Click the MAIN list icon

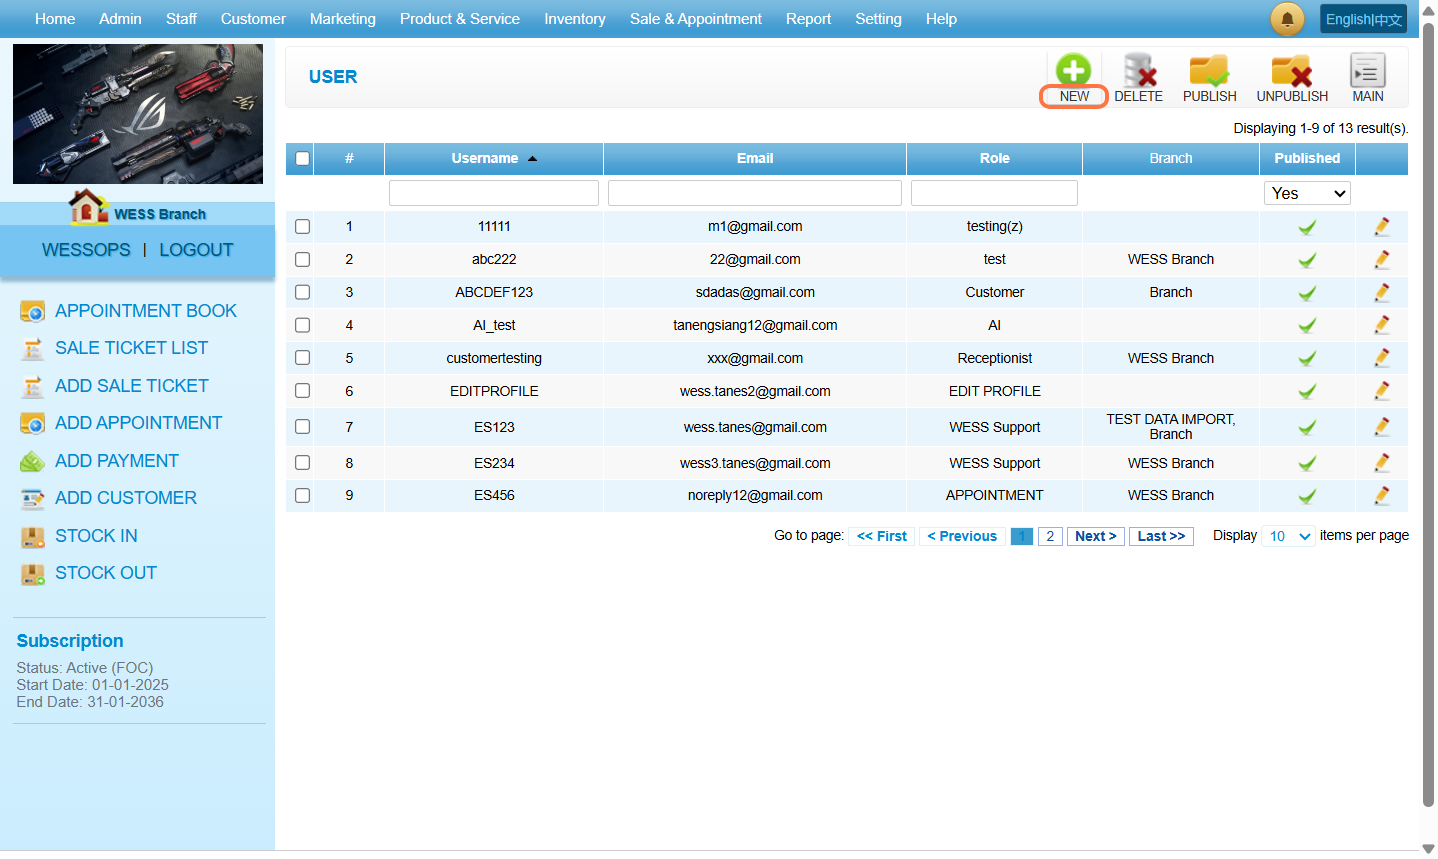pyautogui.click(x=1368, y=70)
